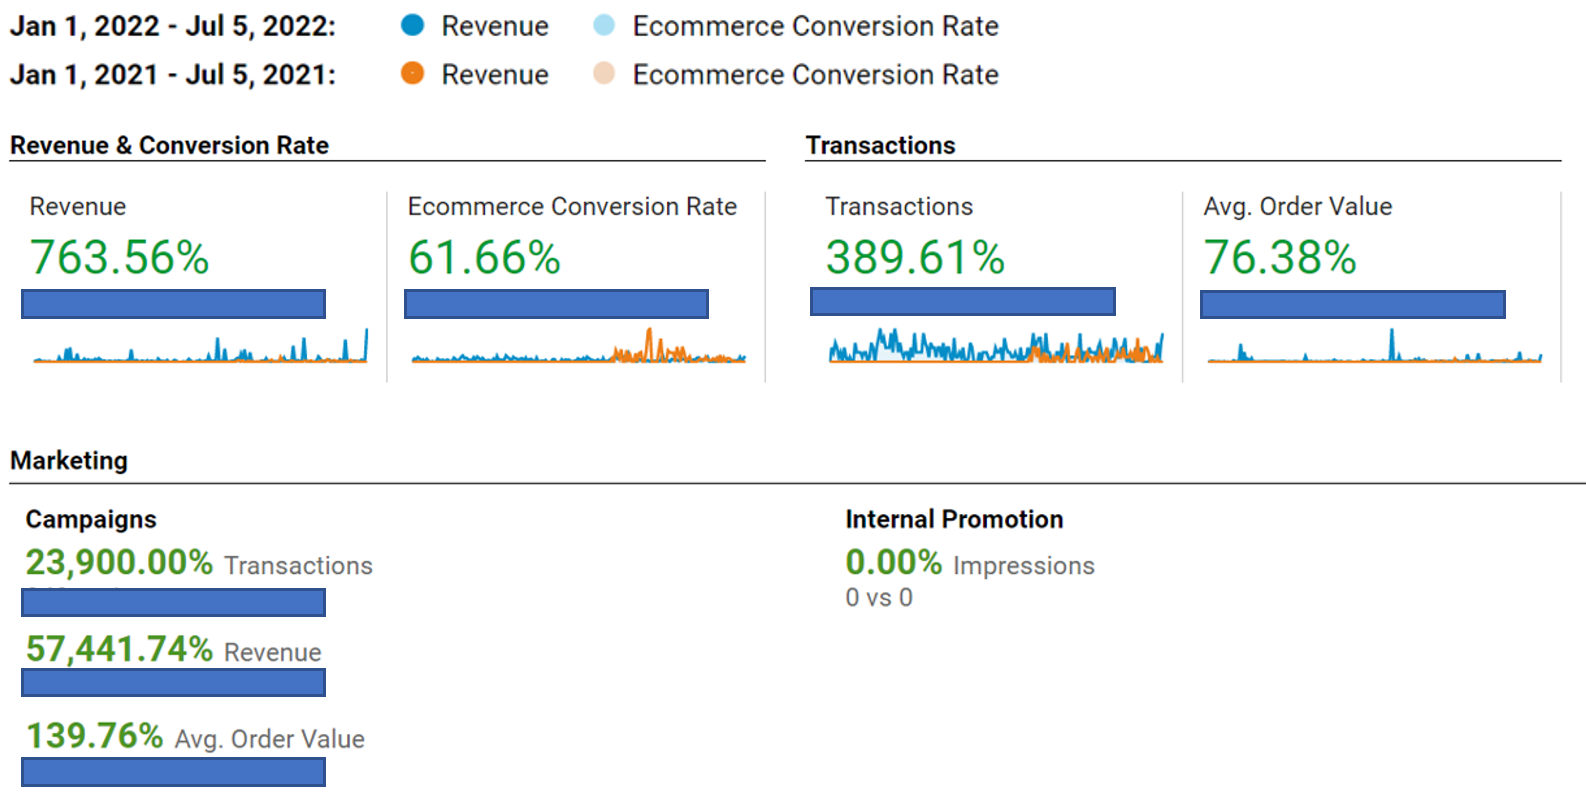Click the Jan 1, 2022 - Jul 5, 2022 date range
Viewport: 1586px width, 801px height.
[173, 26]
